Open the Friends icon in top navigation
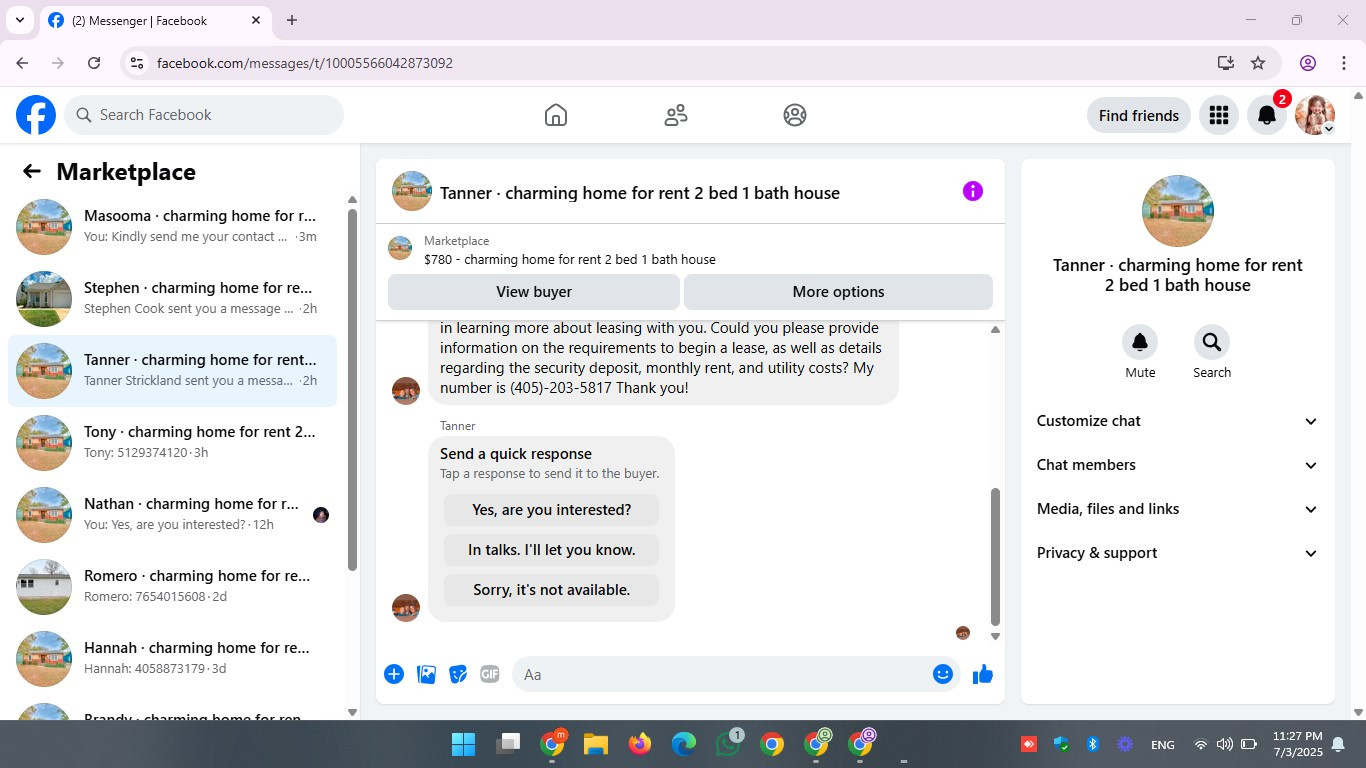 (x=676, y=115)
